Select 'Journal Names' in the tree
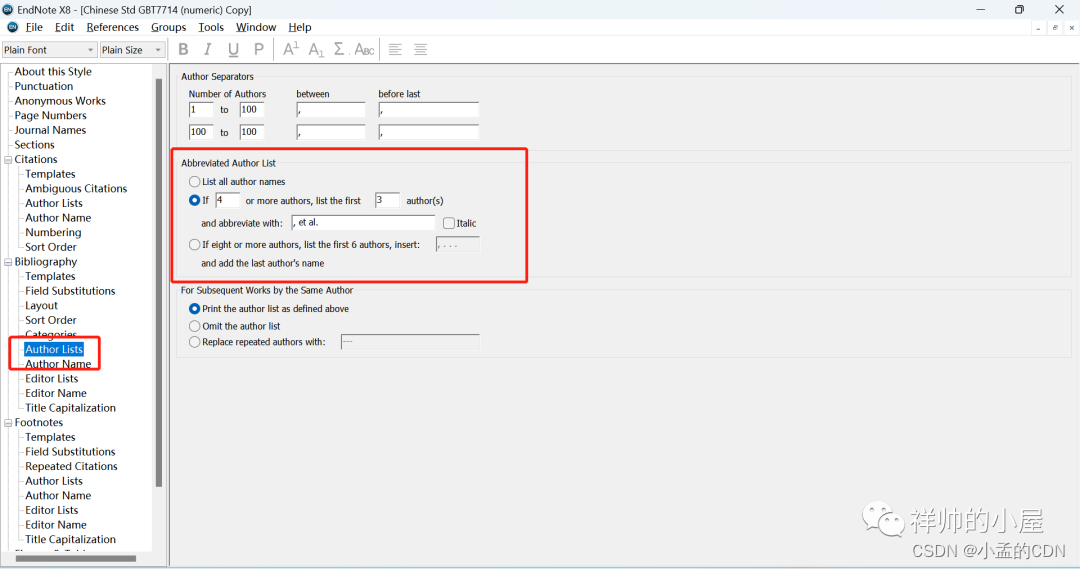1080x569 pixels. click(50, 130)
